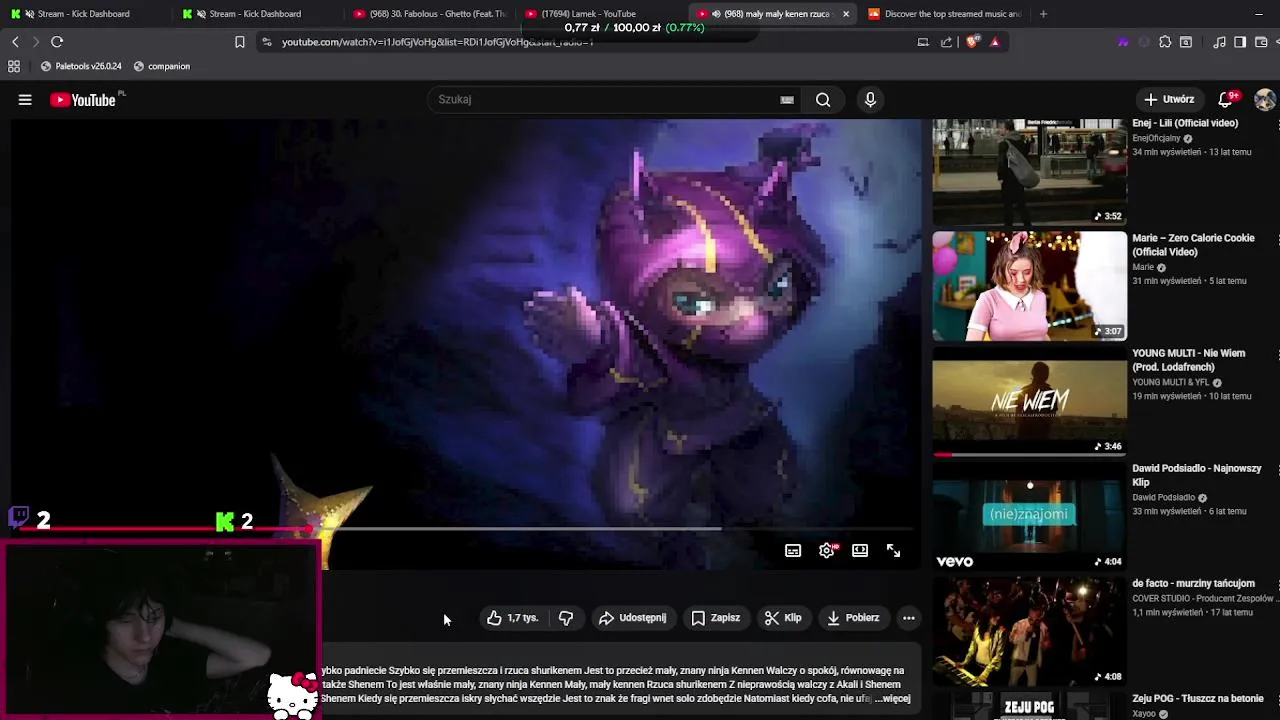Viewport: 1280px width, 720px height.
Task: Open Brave Rewards triangle icon
Action: pos(994,42)
